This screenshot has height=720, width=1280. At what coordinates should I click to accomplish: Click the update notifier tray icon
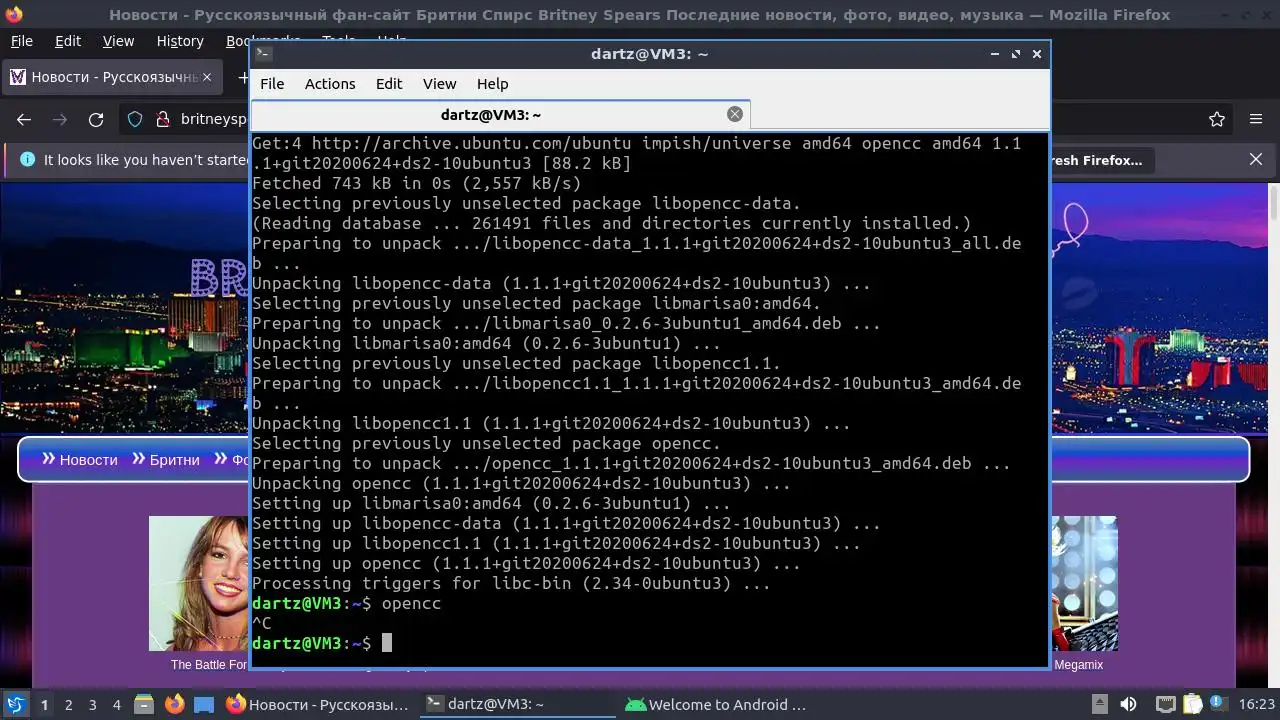tap(1219, 704)
